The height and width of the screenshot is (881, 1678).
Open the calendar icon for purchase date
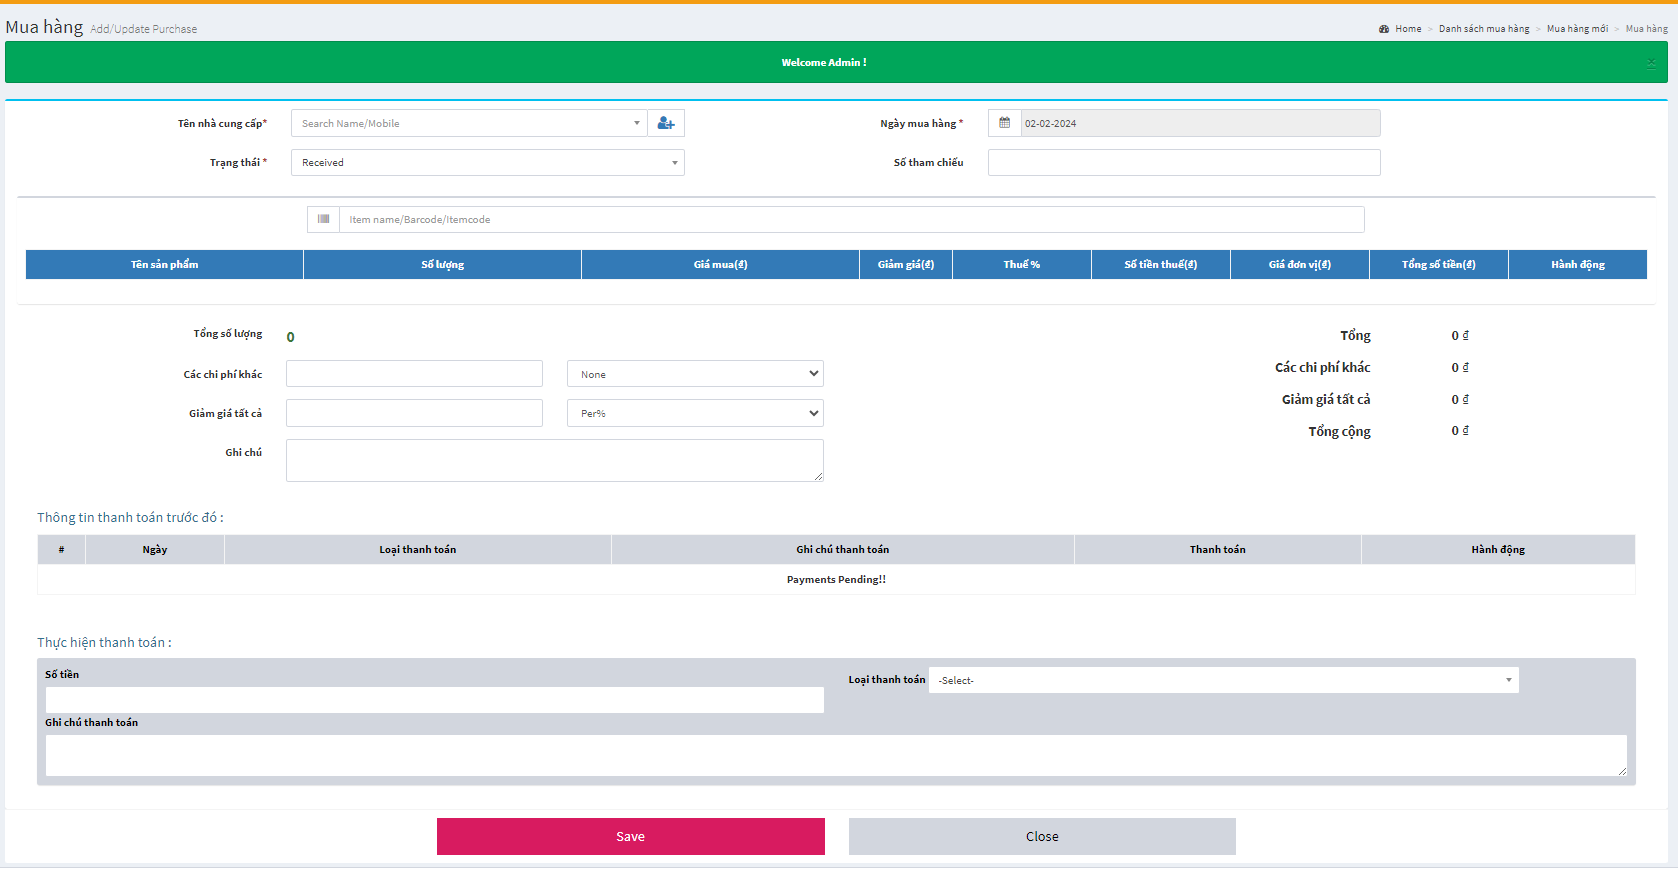coord(1004,123)
